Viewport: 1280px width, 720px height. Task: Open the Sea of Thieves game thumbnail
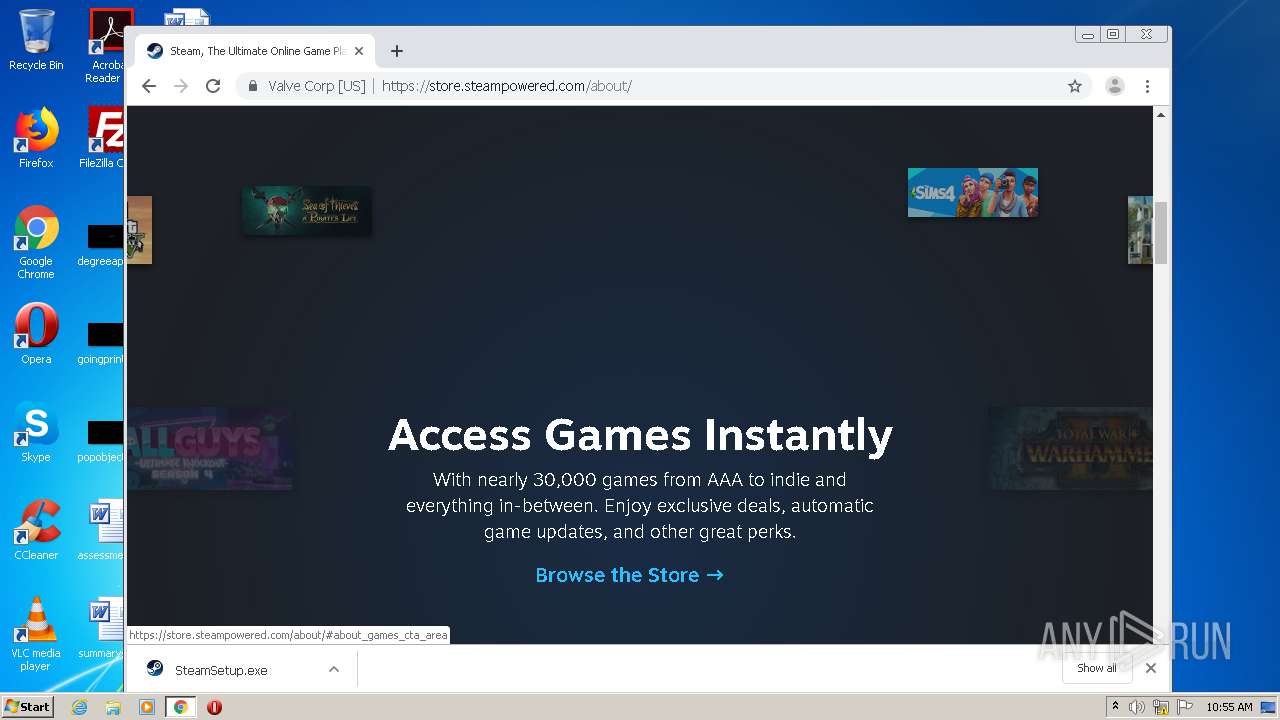click(307, 211)
